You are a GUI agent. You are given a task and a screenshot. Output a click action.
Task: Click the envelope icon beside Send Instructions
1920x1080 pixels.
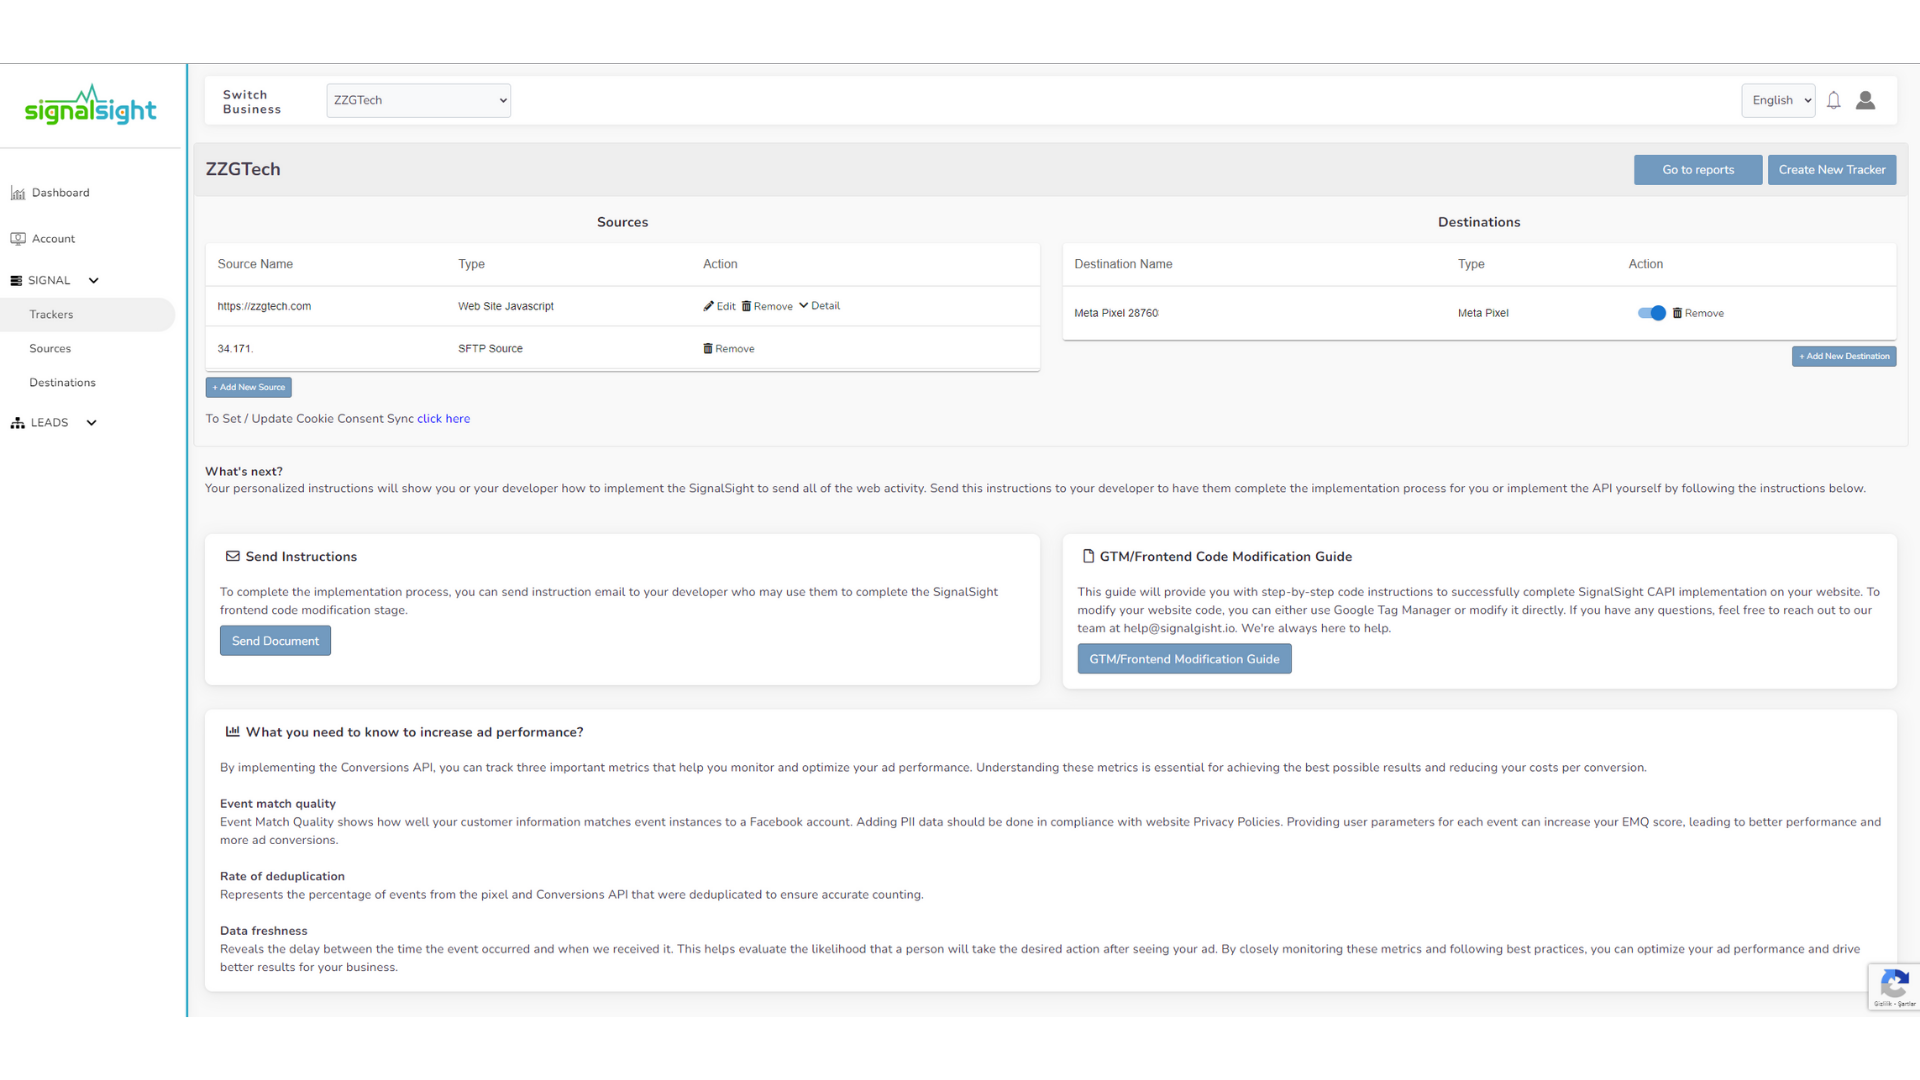[x=232, y=556]
